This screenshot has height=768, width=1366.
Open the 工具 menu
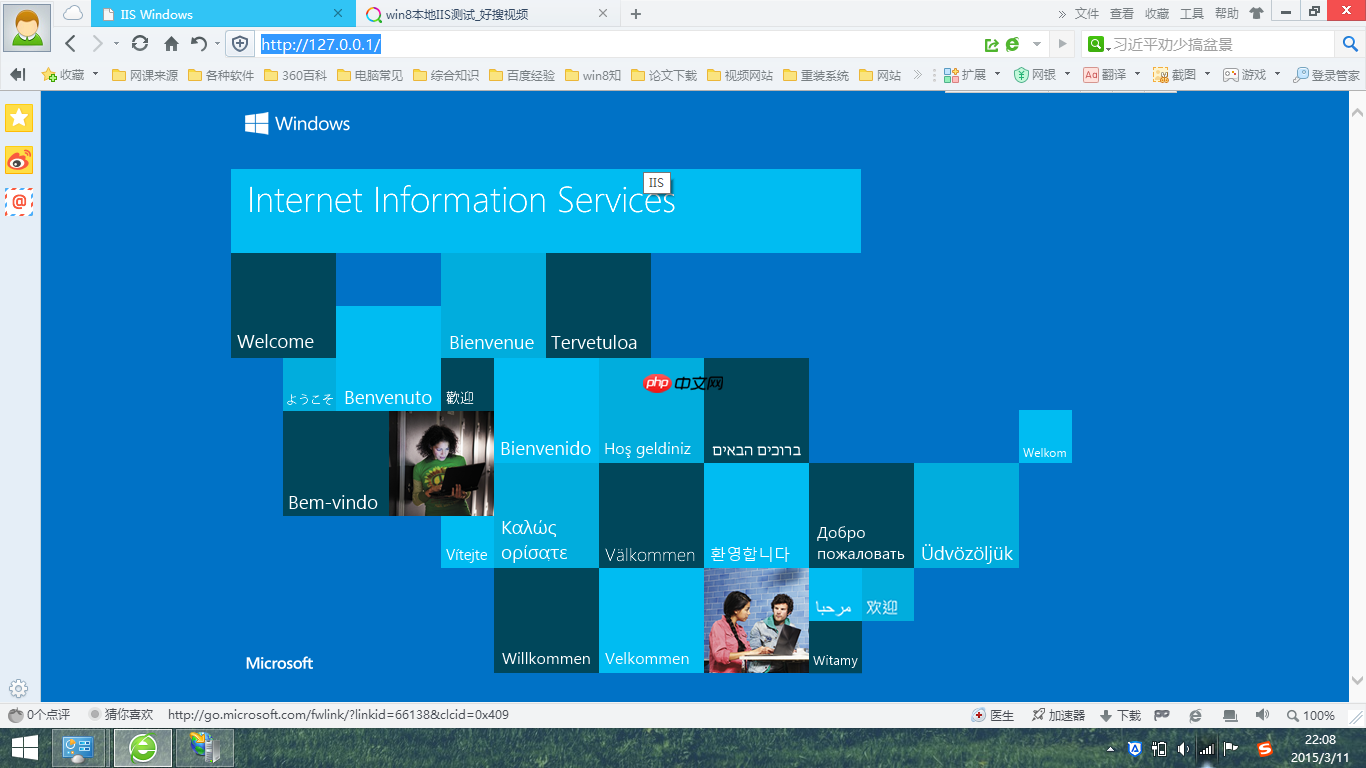[1192, 14]
